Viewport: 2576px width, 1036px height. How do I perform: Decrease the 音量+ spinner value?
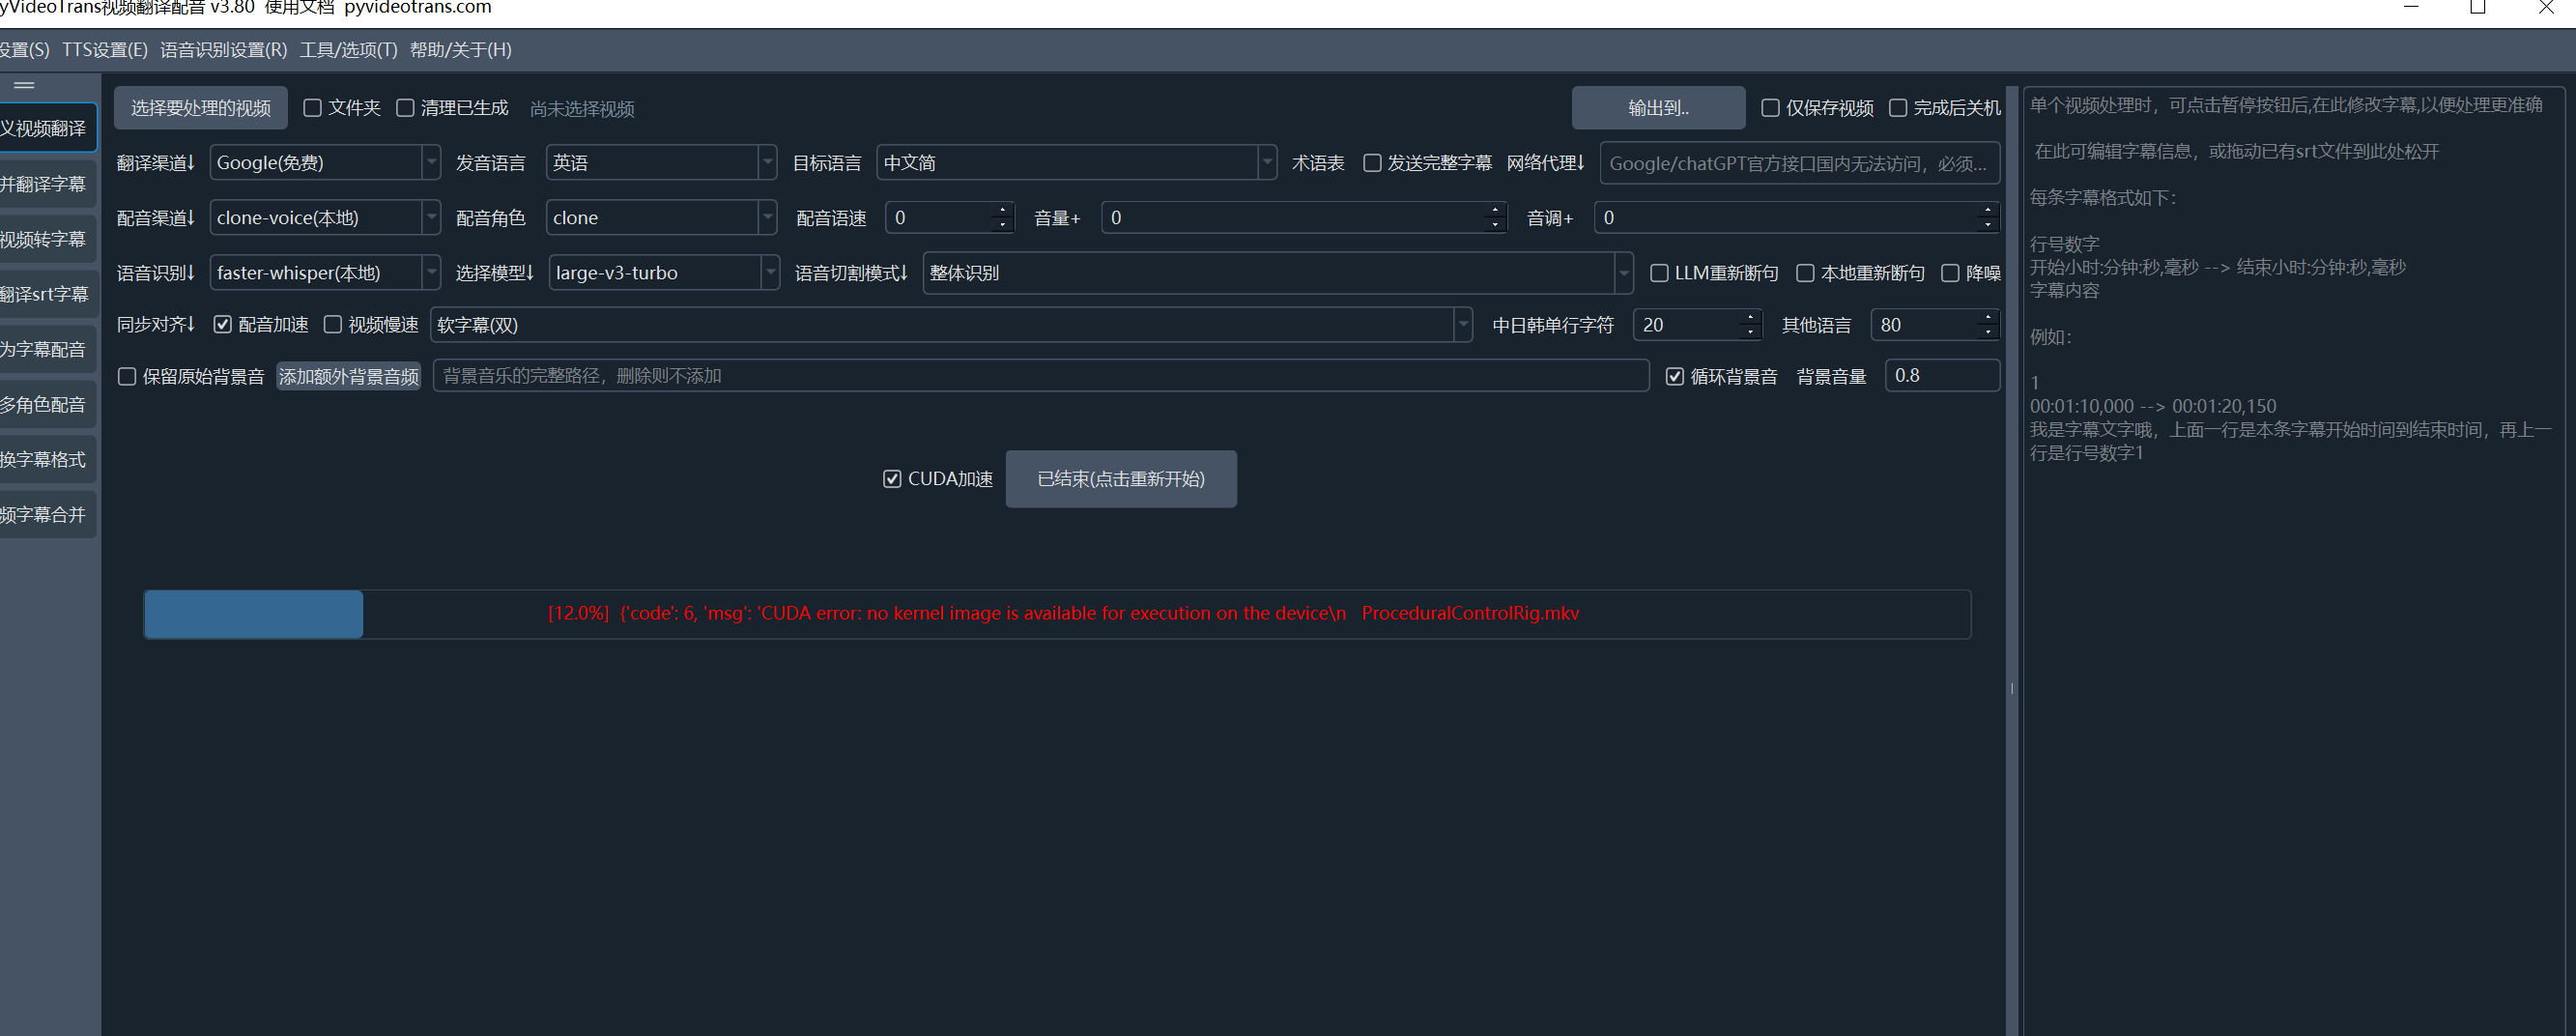click(x=1494, y=225)
